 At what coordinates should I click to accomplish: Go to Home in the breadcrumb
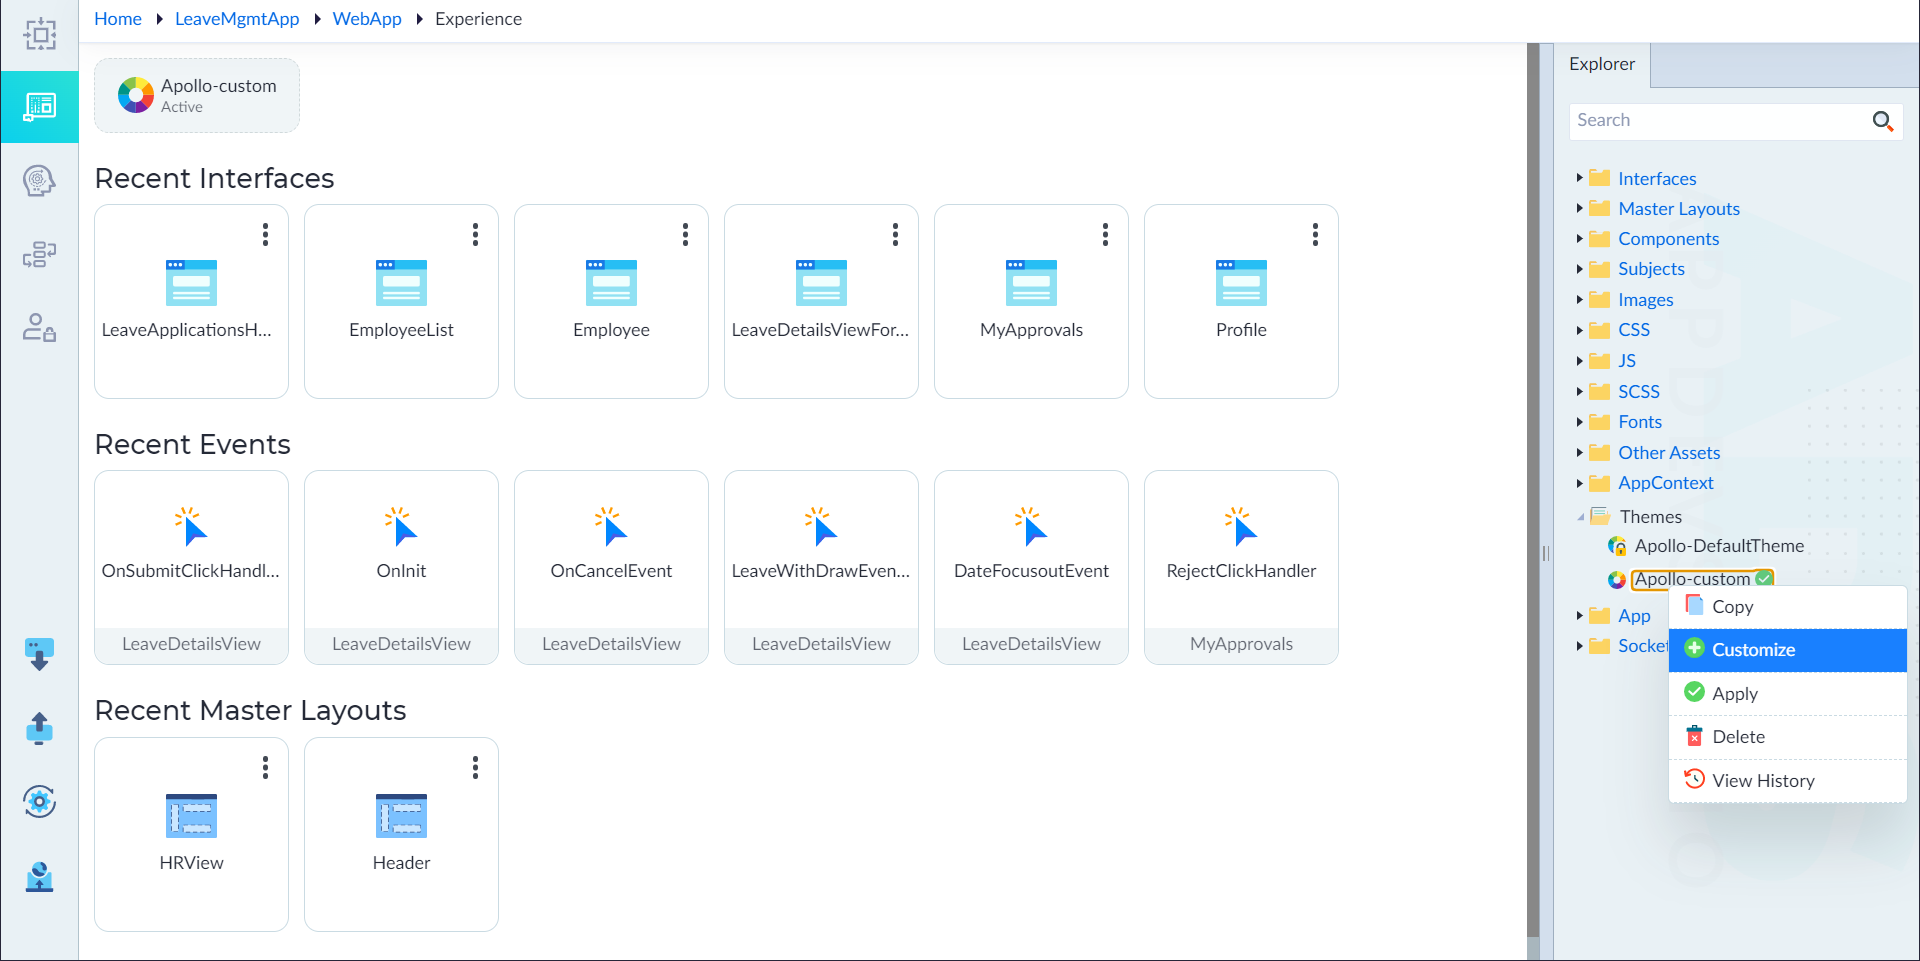click(x=118, y=19)
